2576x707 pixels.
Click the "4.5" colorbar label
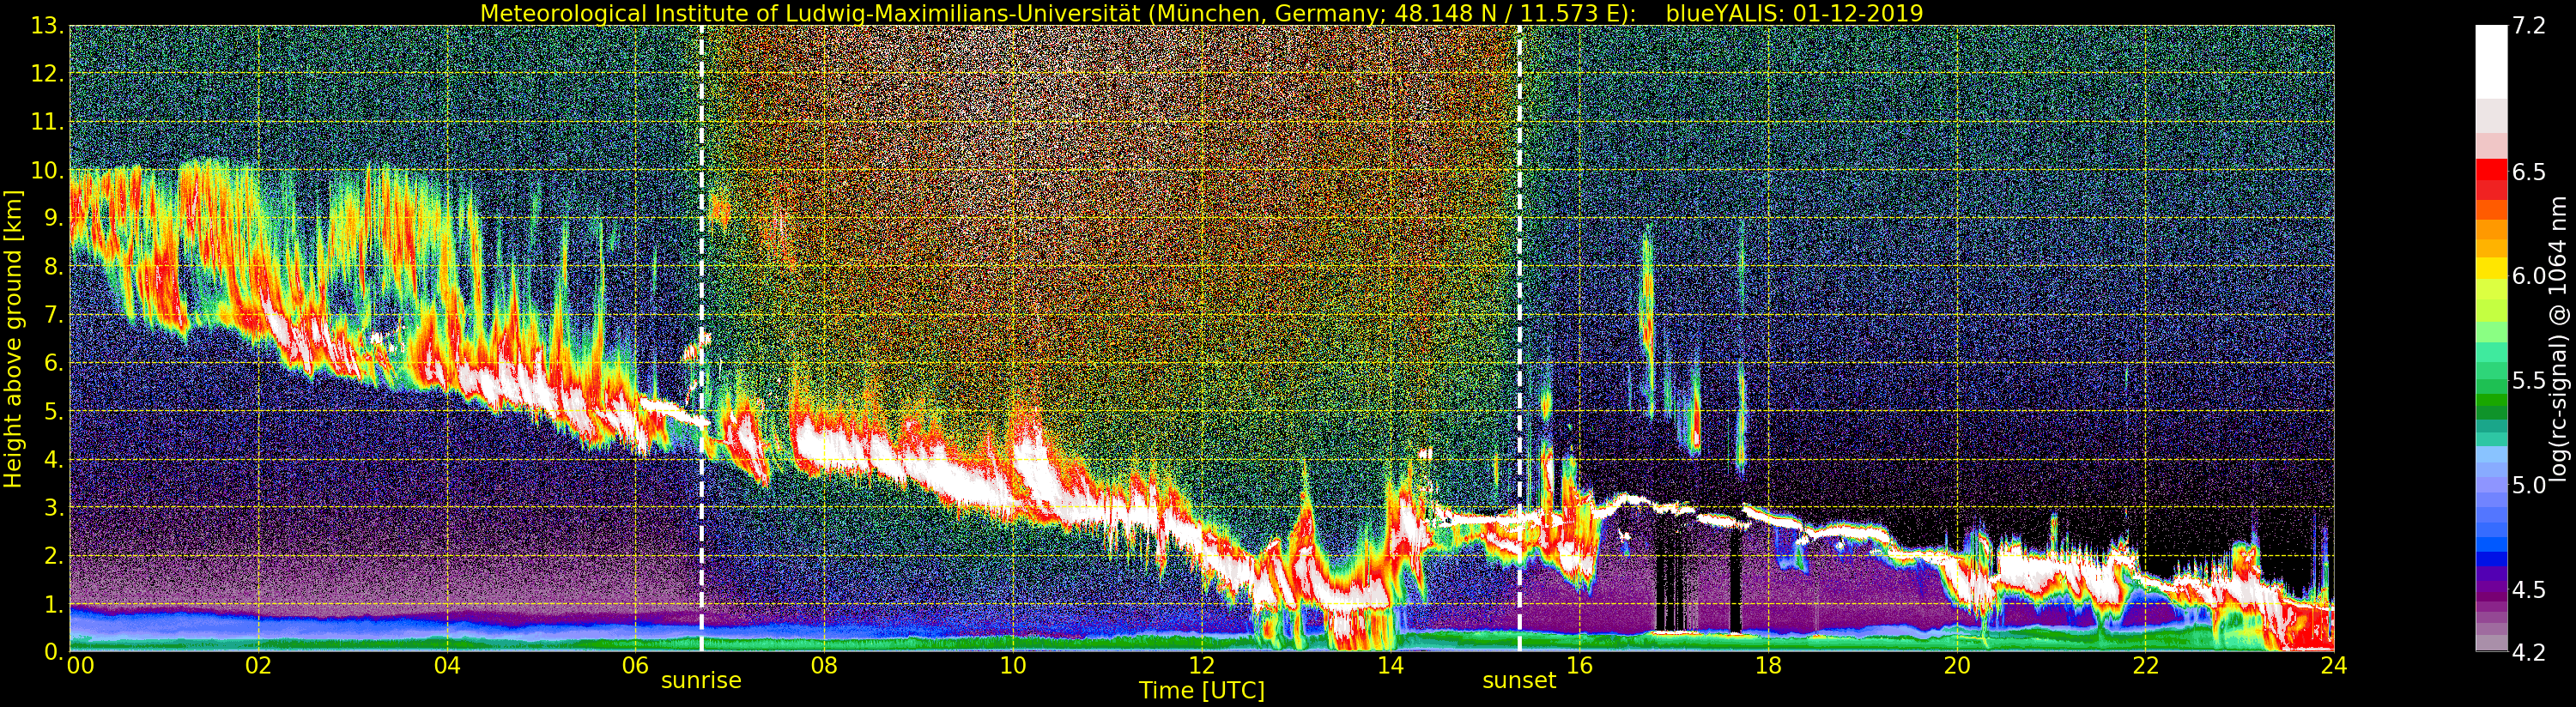pyautogui.click(x=2529, y=590)
